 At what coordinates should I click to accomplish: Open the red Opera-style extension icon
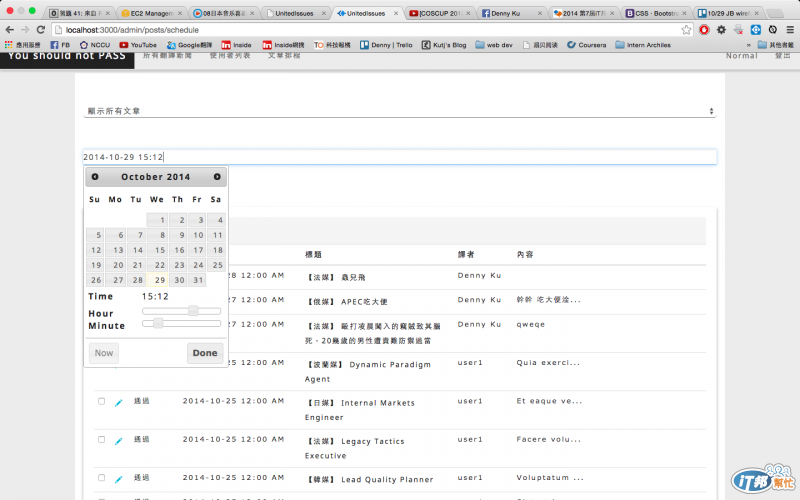coord(704,30)
